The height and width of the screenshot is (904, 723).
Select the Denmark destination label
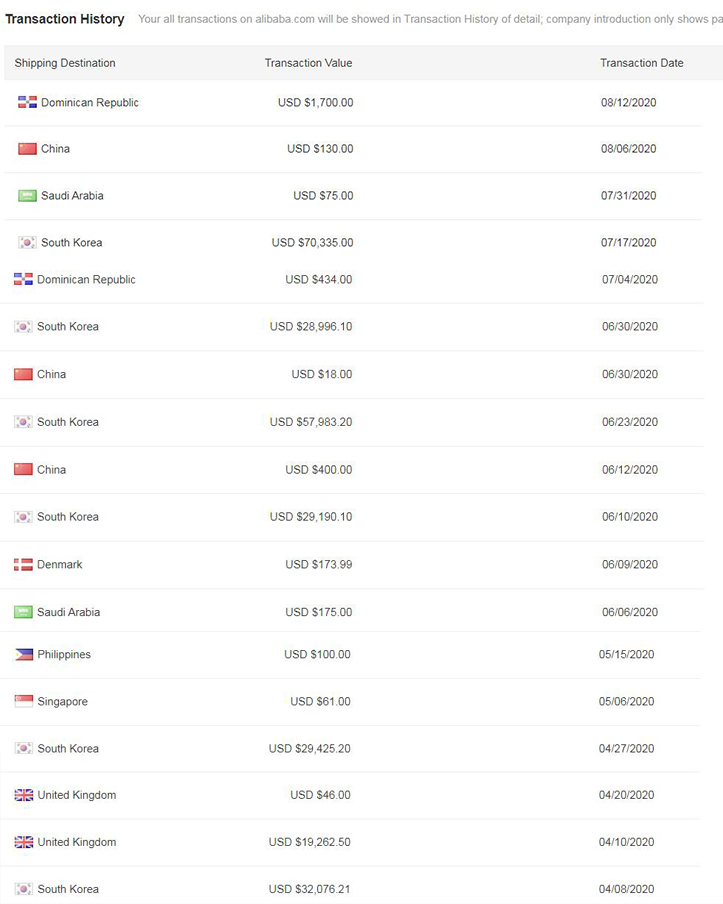(59, 564)
